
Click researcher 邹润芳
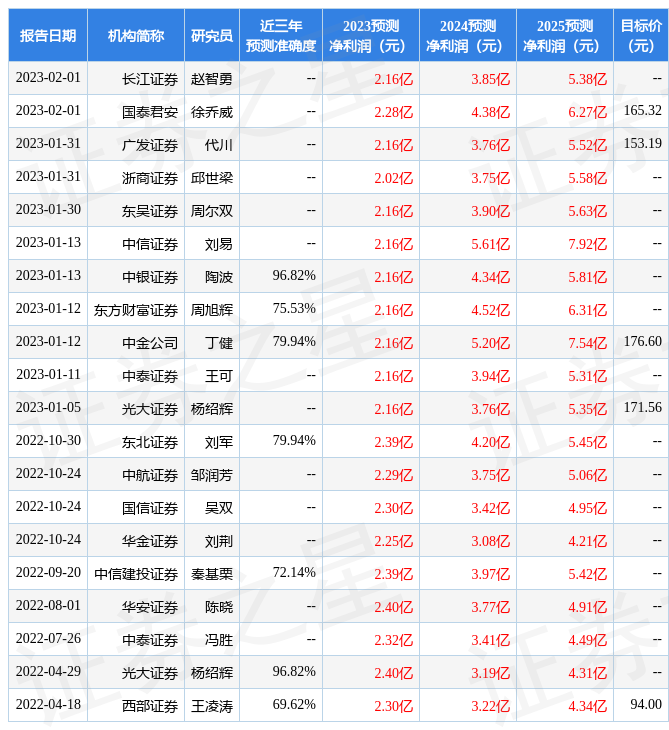212,476
